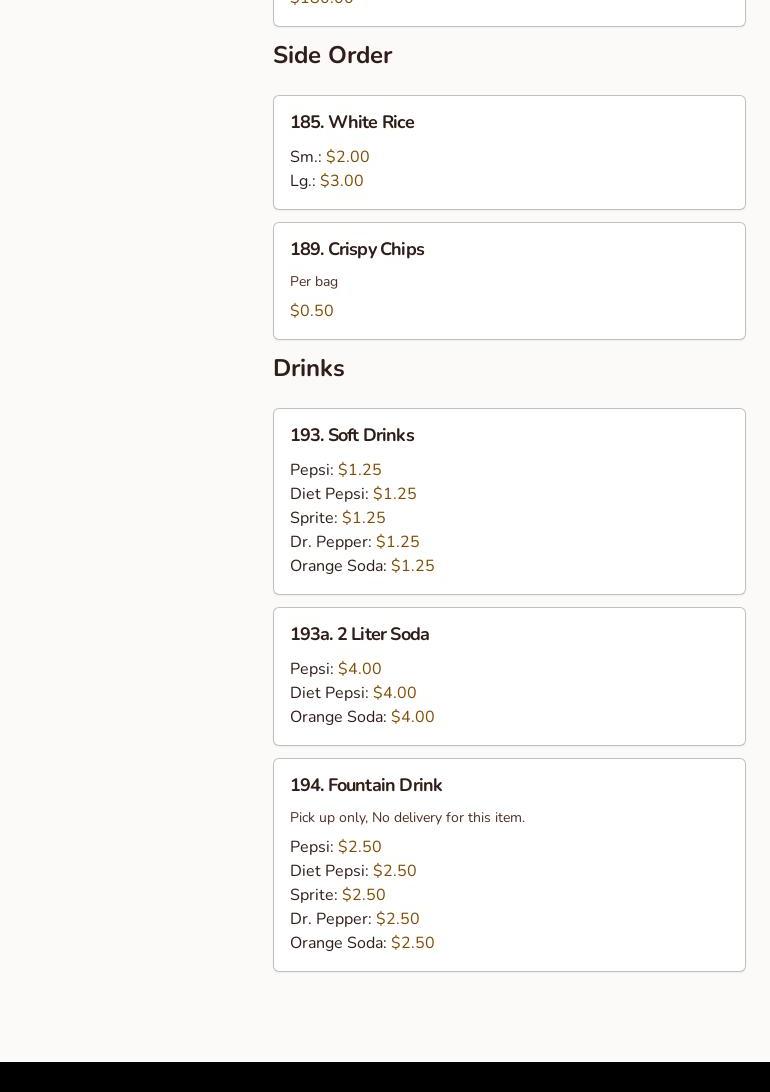The height and width of the screenshot is (1092, 770).
Task: Select the 2 Liter Pepsi $4.00 option
Action: (x=336, y=669)
